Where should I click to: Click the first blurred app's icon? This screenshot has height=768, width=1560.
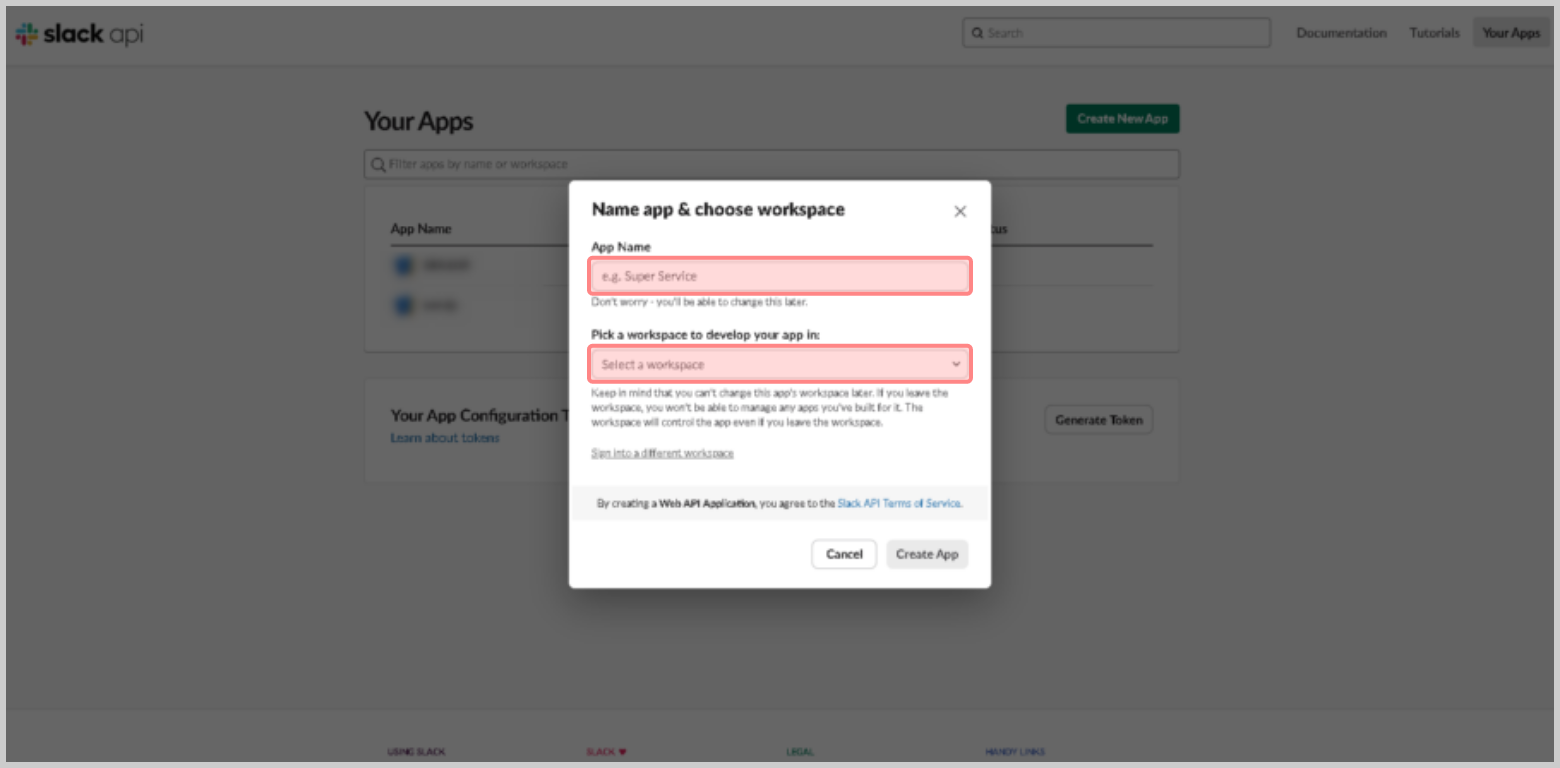(404, 265)
